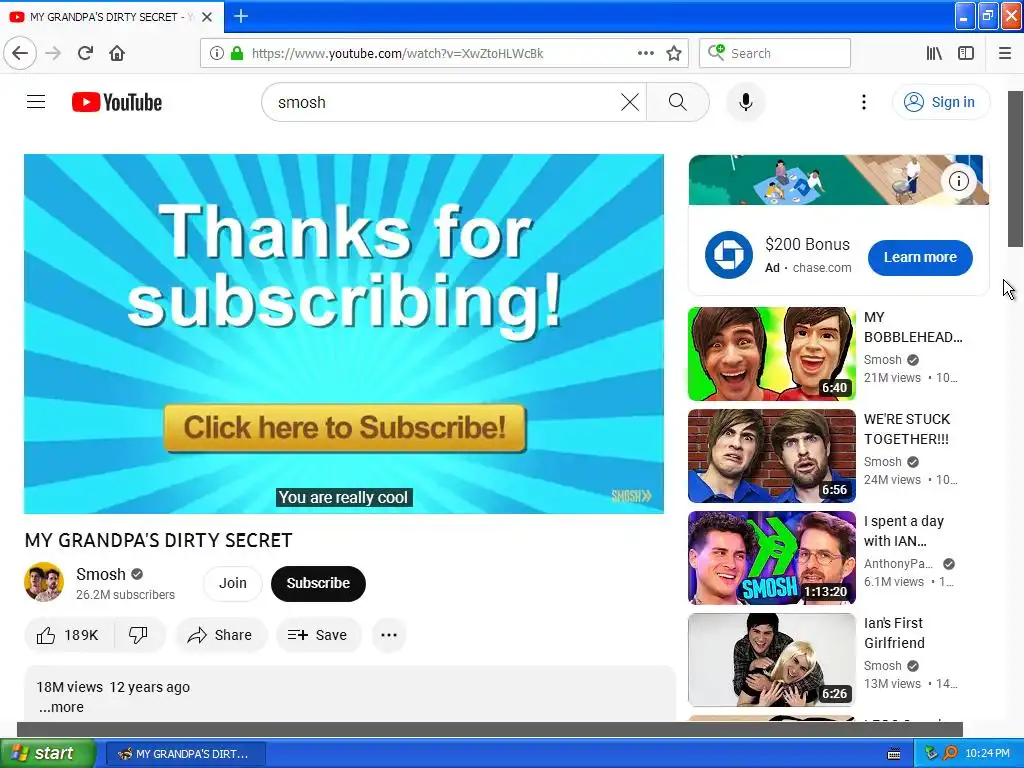Click WE'RE STUCK TOGETHER!!! title text
The image size is (1024, 768).
point(906,429)
